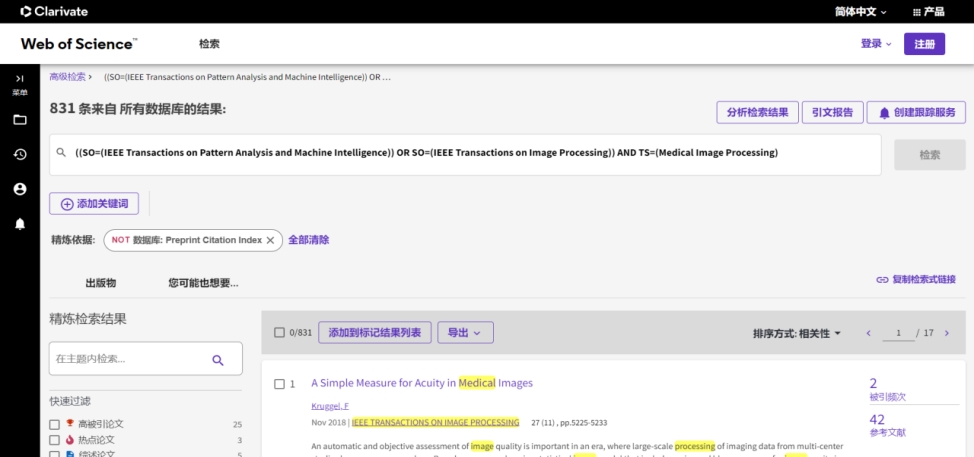The width and height of the screenshot is (974, 457).
Task: Enable the 高被引论文 filter checkbox
Action: pos(55,425)
